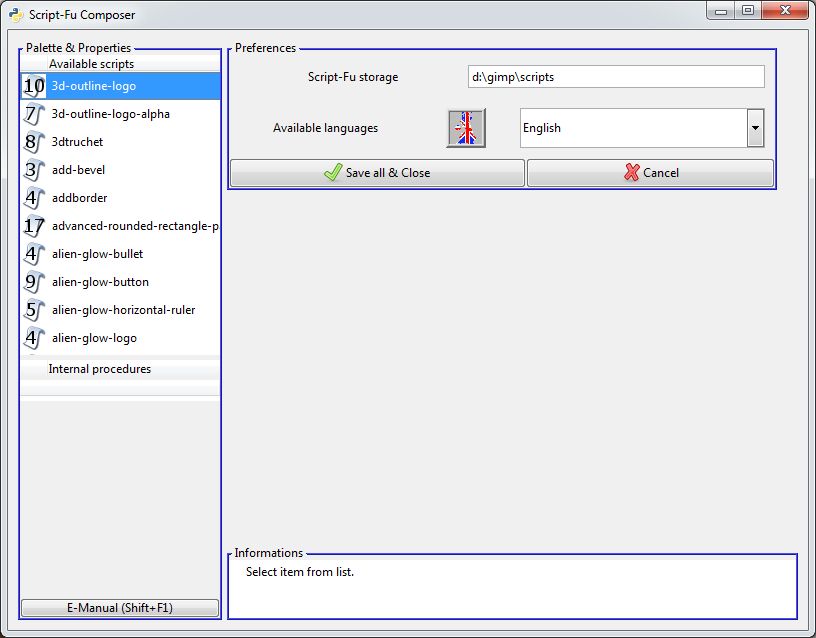The height and width of the screenshot is (638, 816).
Task: Choose advanced-rounded-rectangle script entry
Action: click(x=135, y=226)
